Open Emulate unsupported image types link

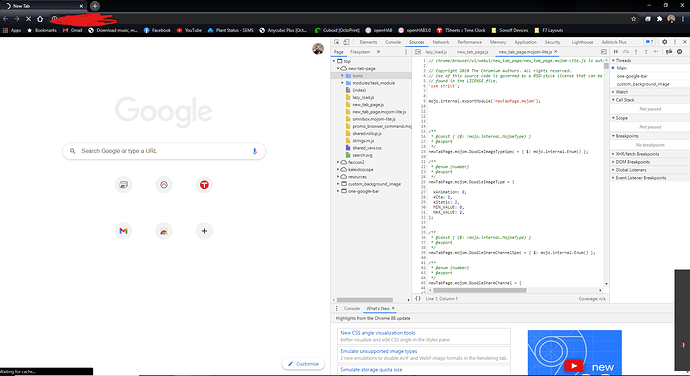(378, 351)
